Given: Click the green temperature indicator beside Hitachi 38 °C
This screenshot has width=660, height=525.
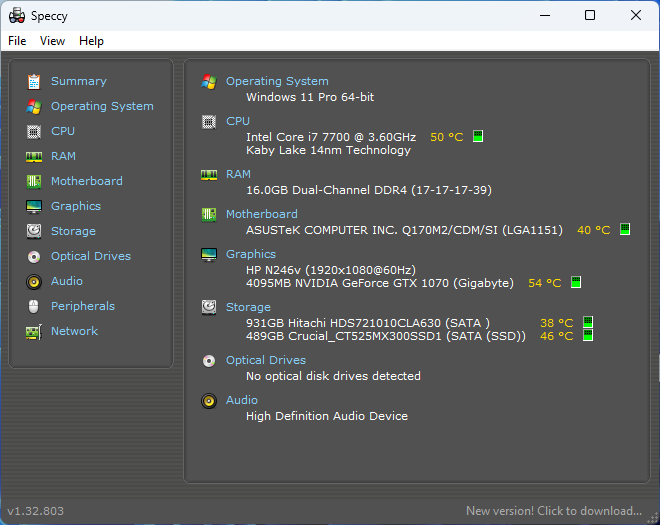Looking at the screenshot, I should (x=588, y=322).
